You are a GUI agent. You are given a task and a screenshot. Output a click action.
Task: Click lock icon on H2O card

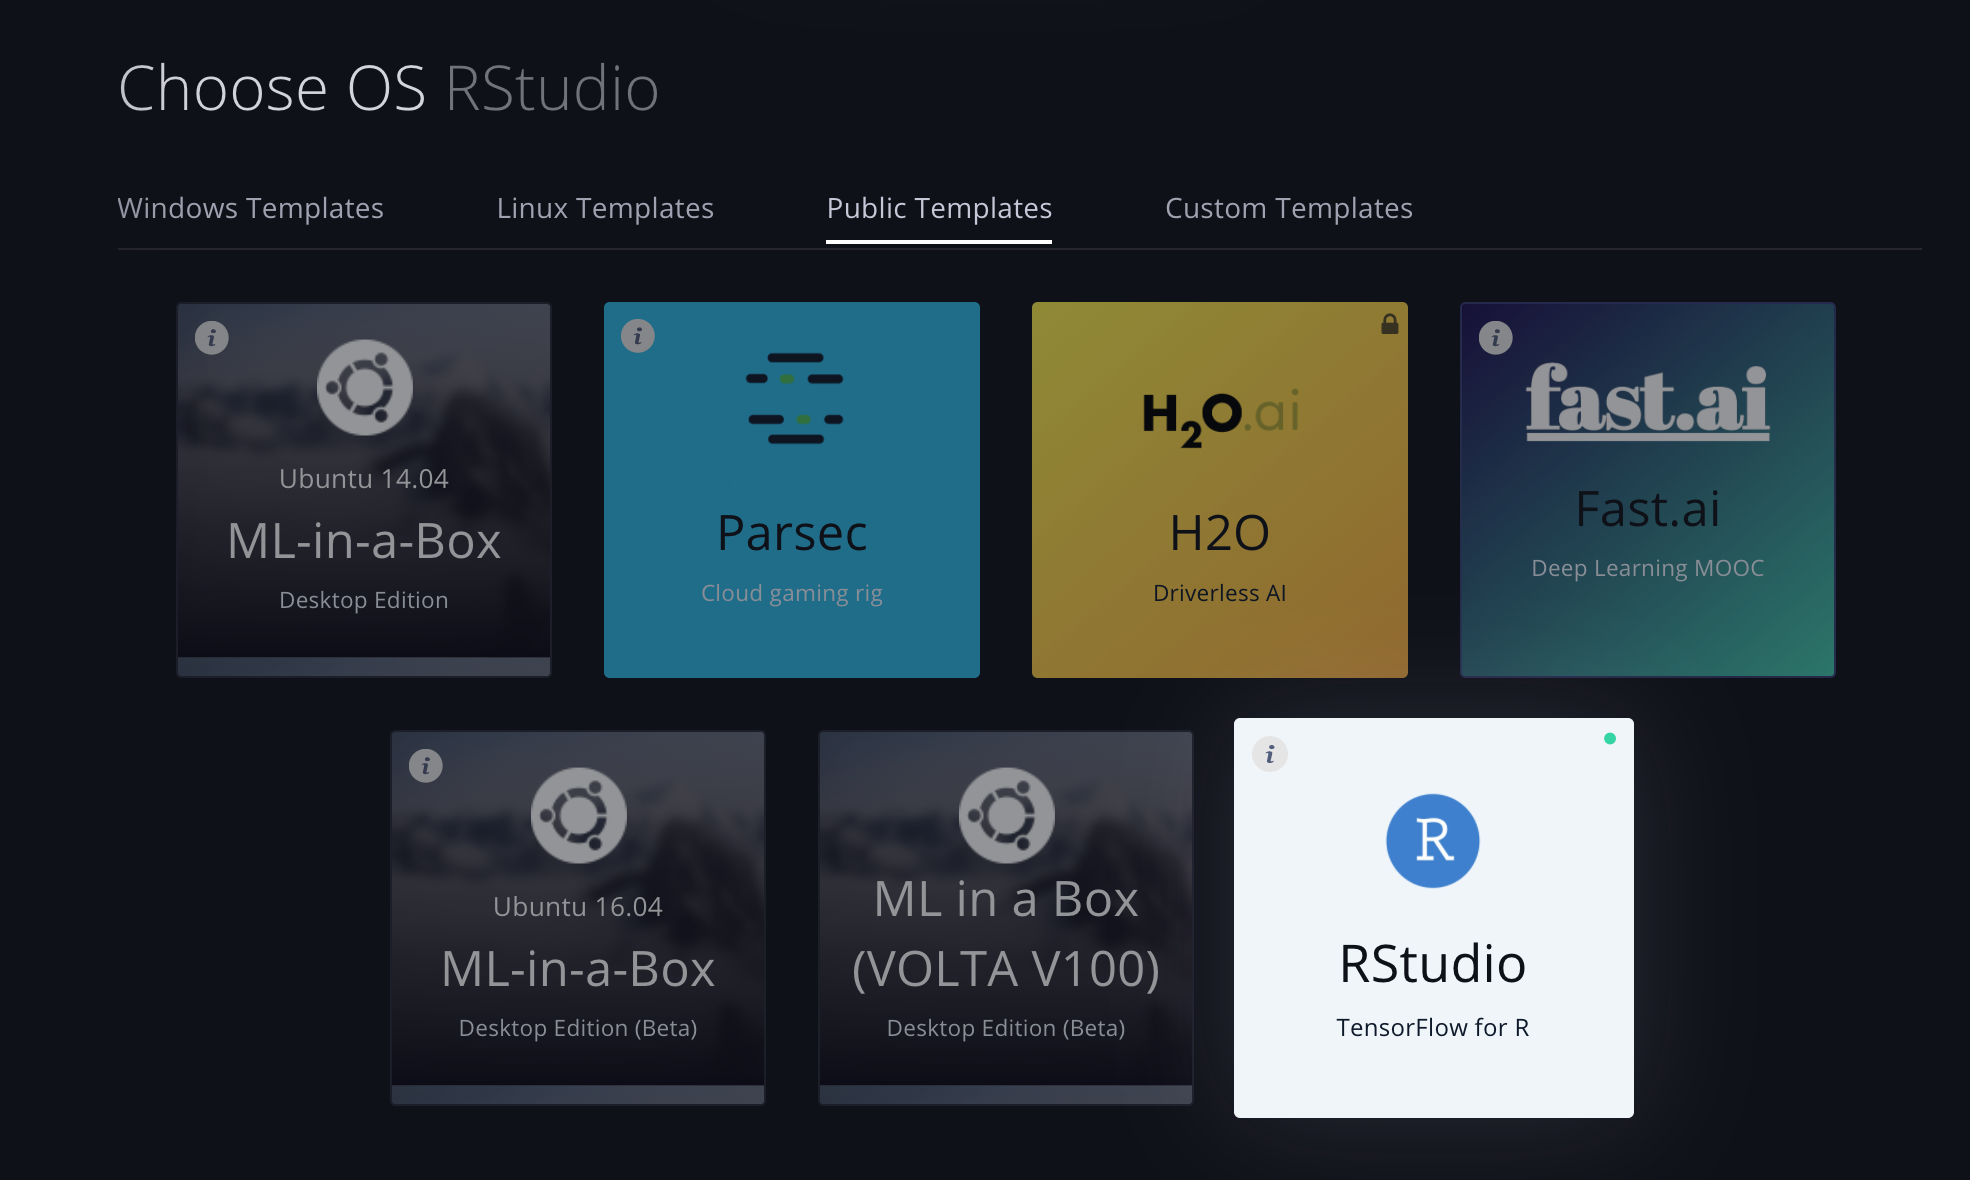click(1390, 324)
